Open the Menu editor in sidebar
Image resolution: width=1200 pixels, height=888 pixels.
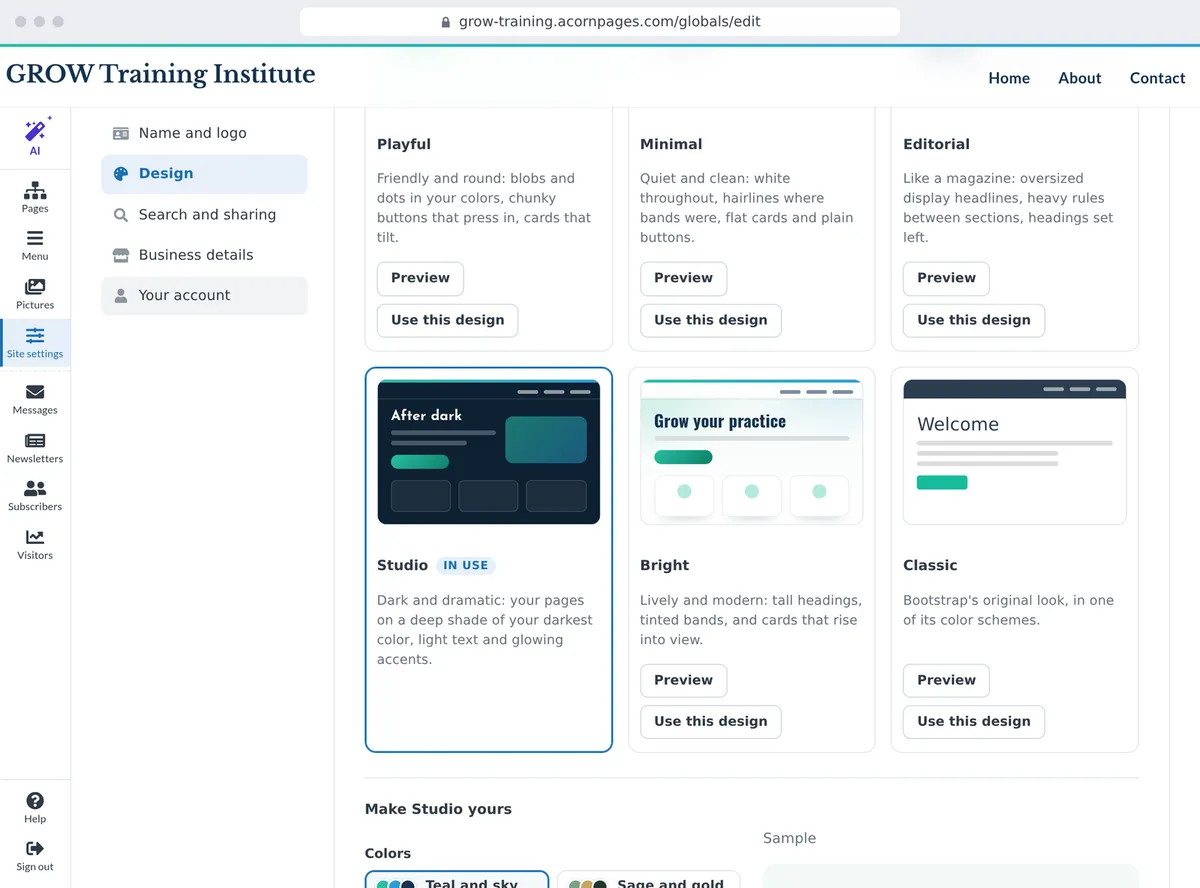35,245
